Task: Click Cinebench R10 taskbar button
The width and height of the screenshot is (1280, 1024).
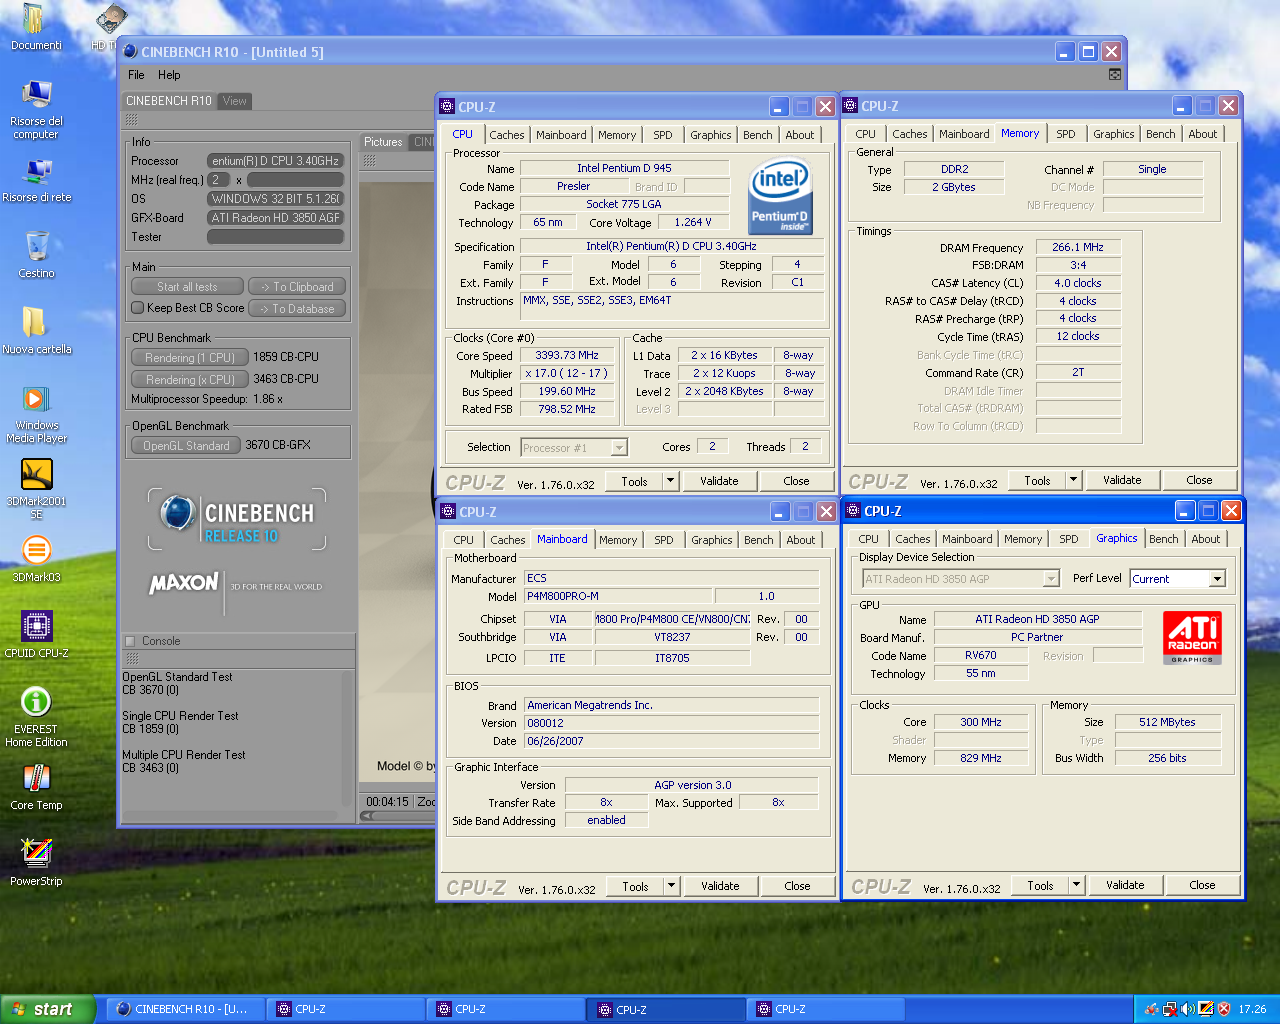Action: pyautogui.click(x=186, y=1009)
